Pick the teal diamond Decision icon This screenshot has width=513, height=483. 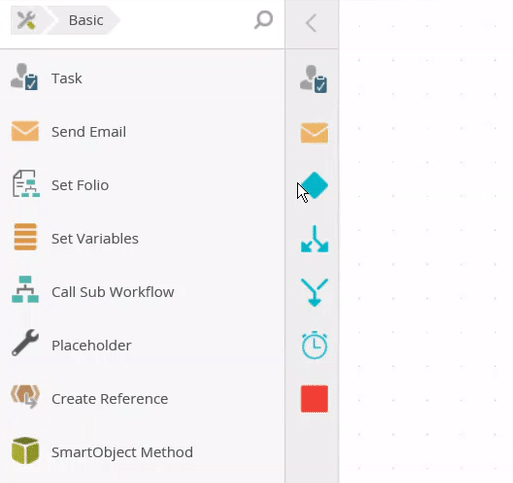pos(315,185)
